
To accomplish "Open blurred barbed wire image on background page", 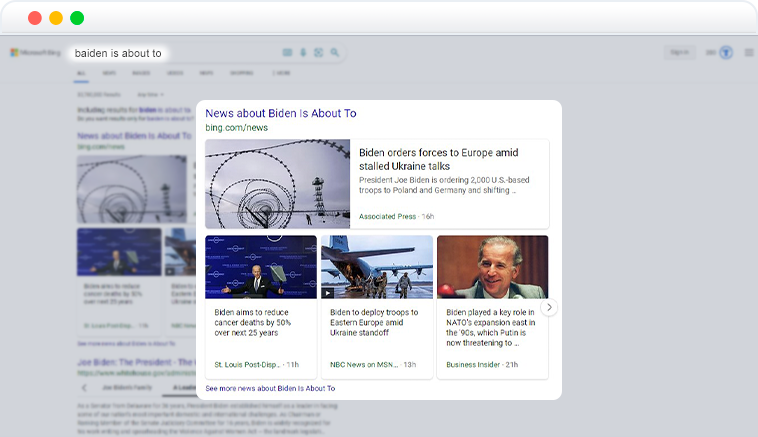I will (131, 189).
